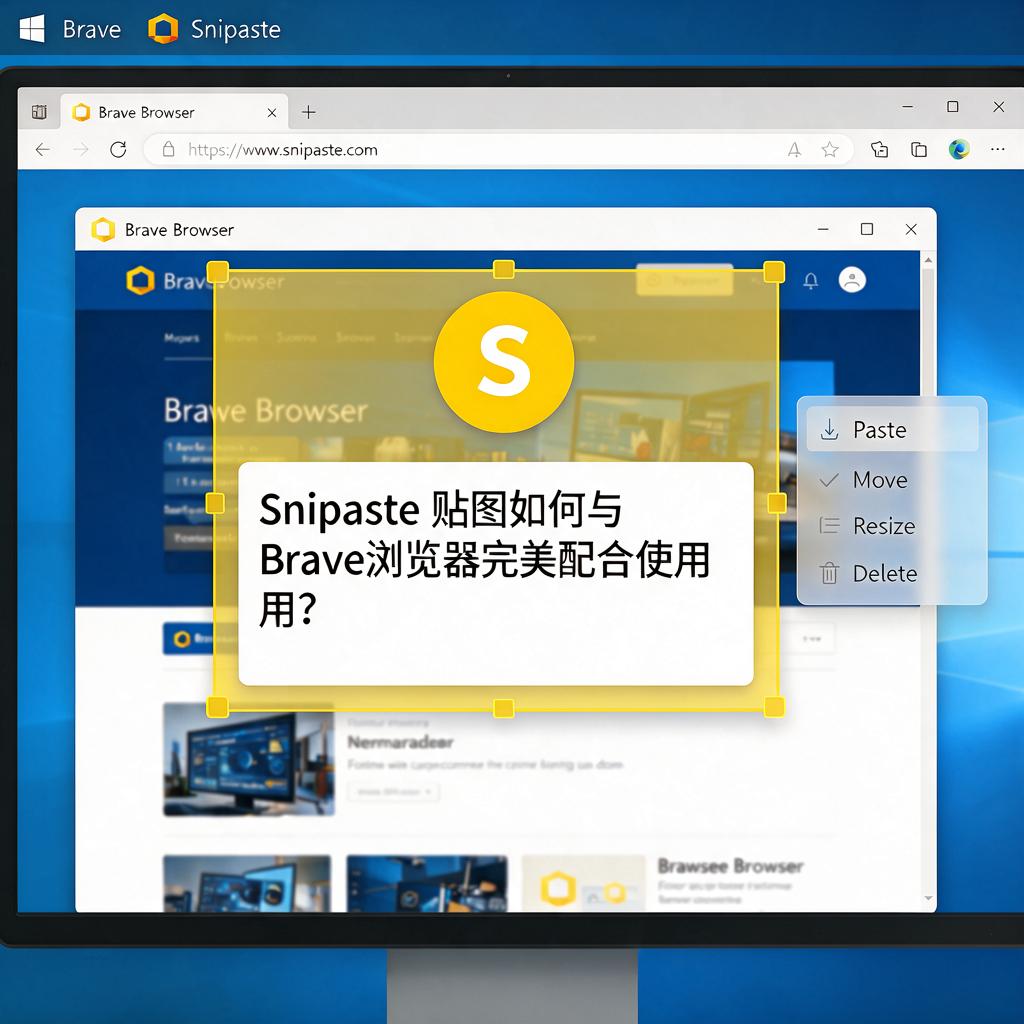Click the top-center selection handle
This screenshot has width=1024, height=1024.
[x=504, y=269]
